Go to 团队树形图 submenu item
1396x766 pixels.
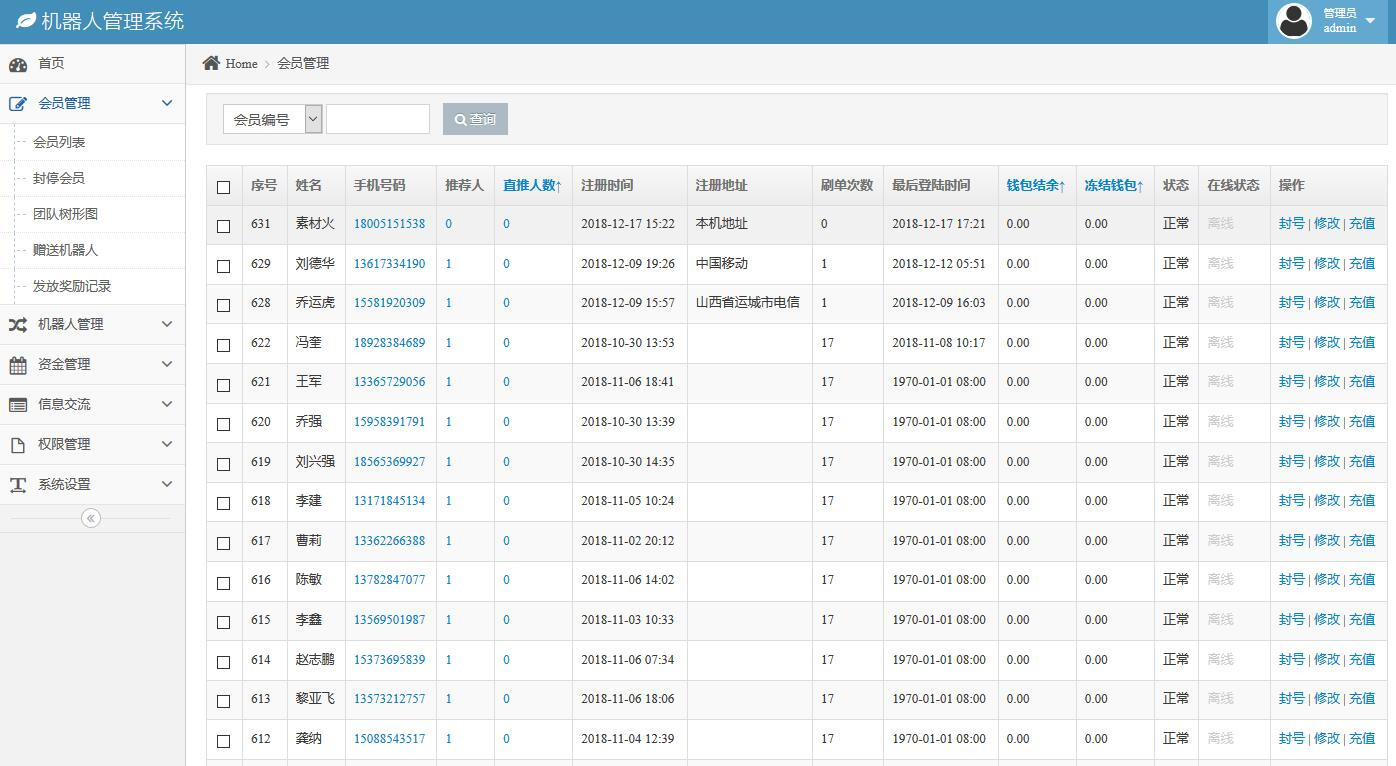(x=65, y=214)
